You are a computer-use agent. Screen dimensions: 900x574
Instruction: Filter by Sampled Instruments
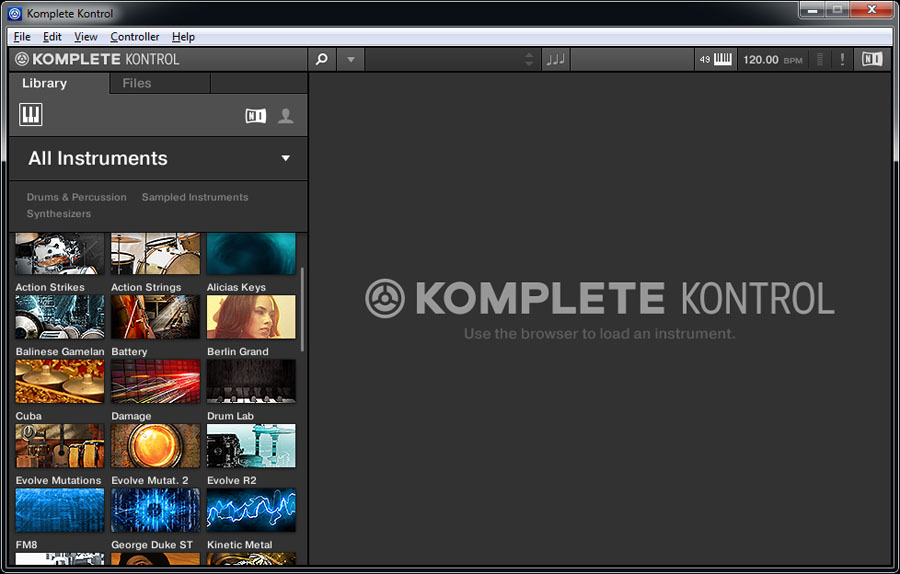tap(195, 197)
